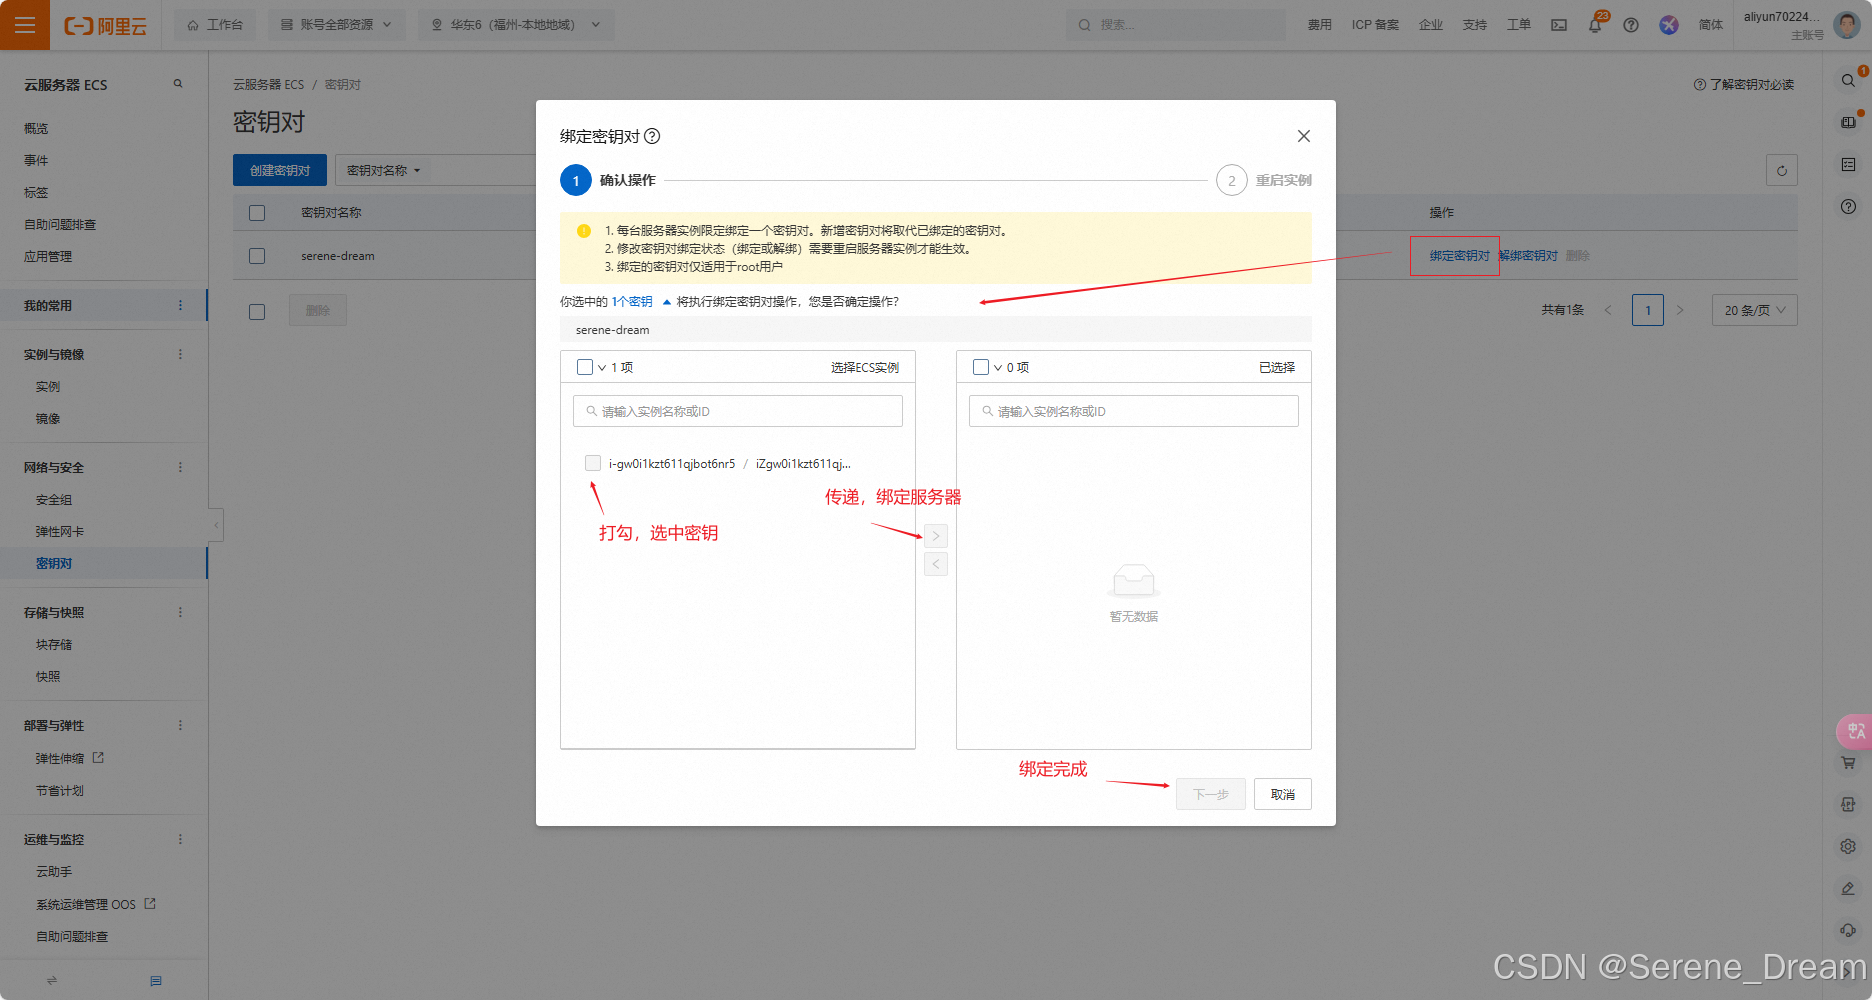
Task: Close the 绑定密钥对 dialog
Action: click(1304, 136)
